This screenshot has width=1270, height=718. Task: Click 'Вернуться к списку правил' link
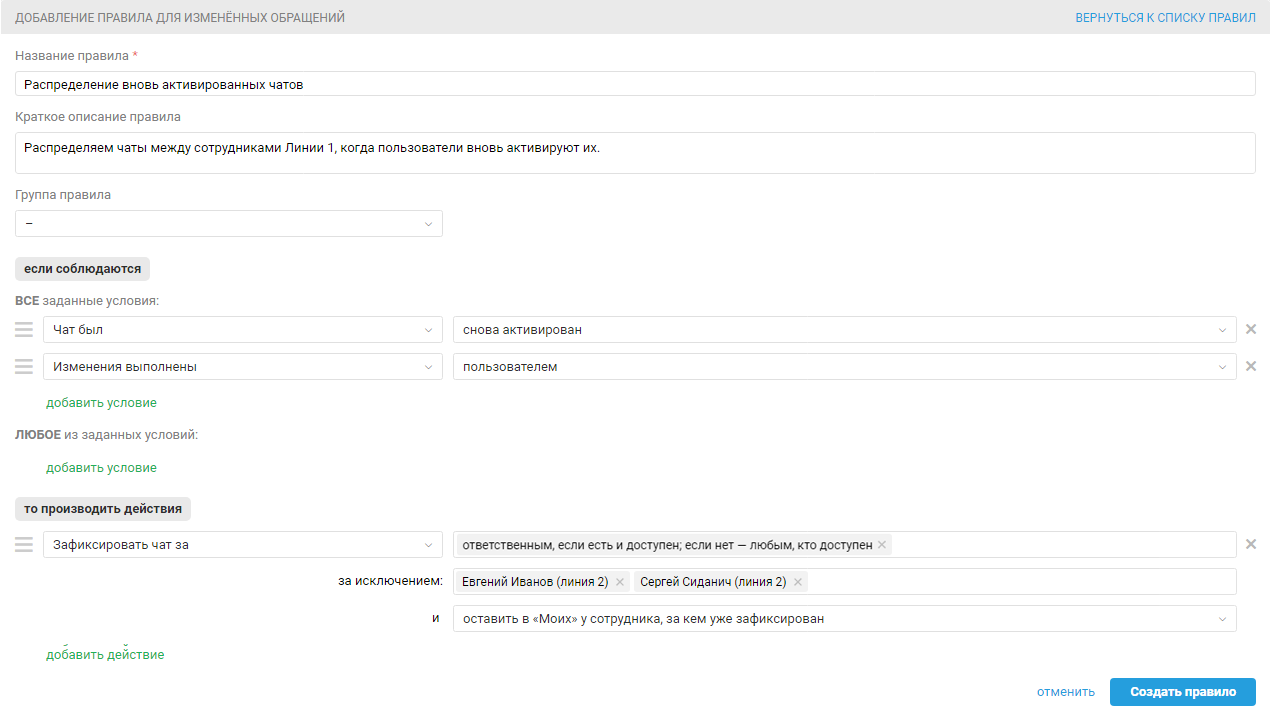[1165, 18]
